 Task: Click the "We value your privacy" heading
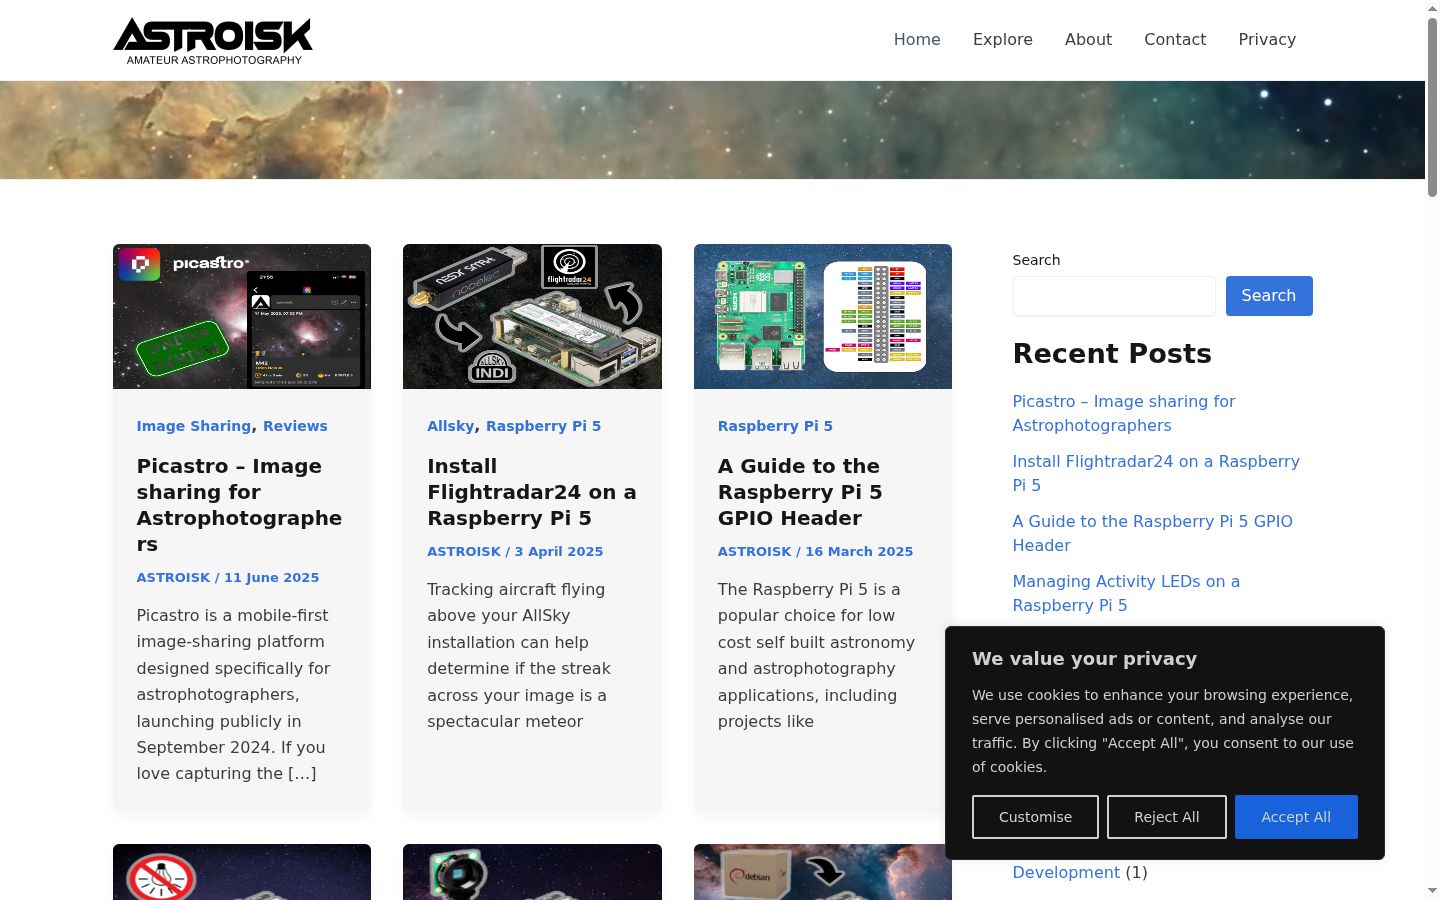pyautogui.click(x=1084, y=659)
